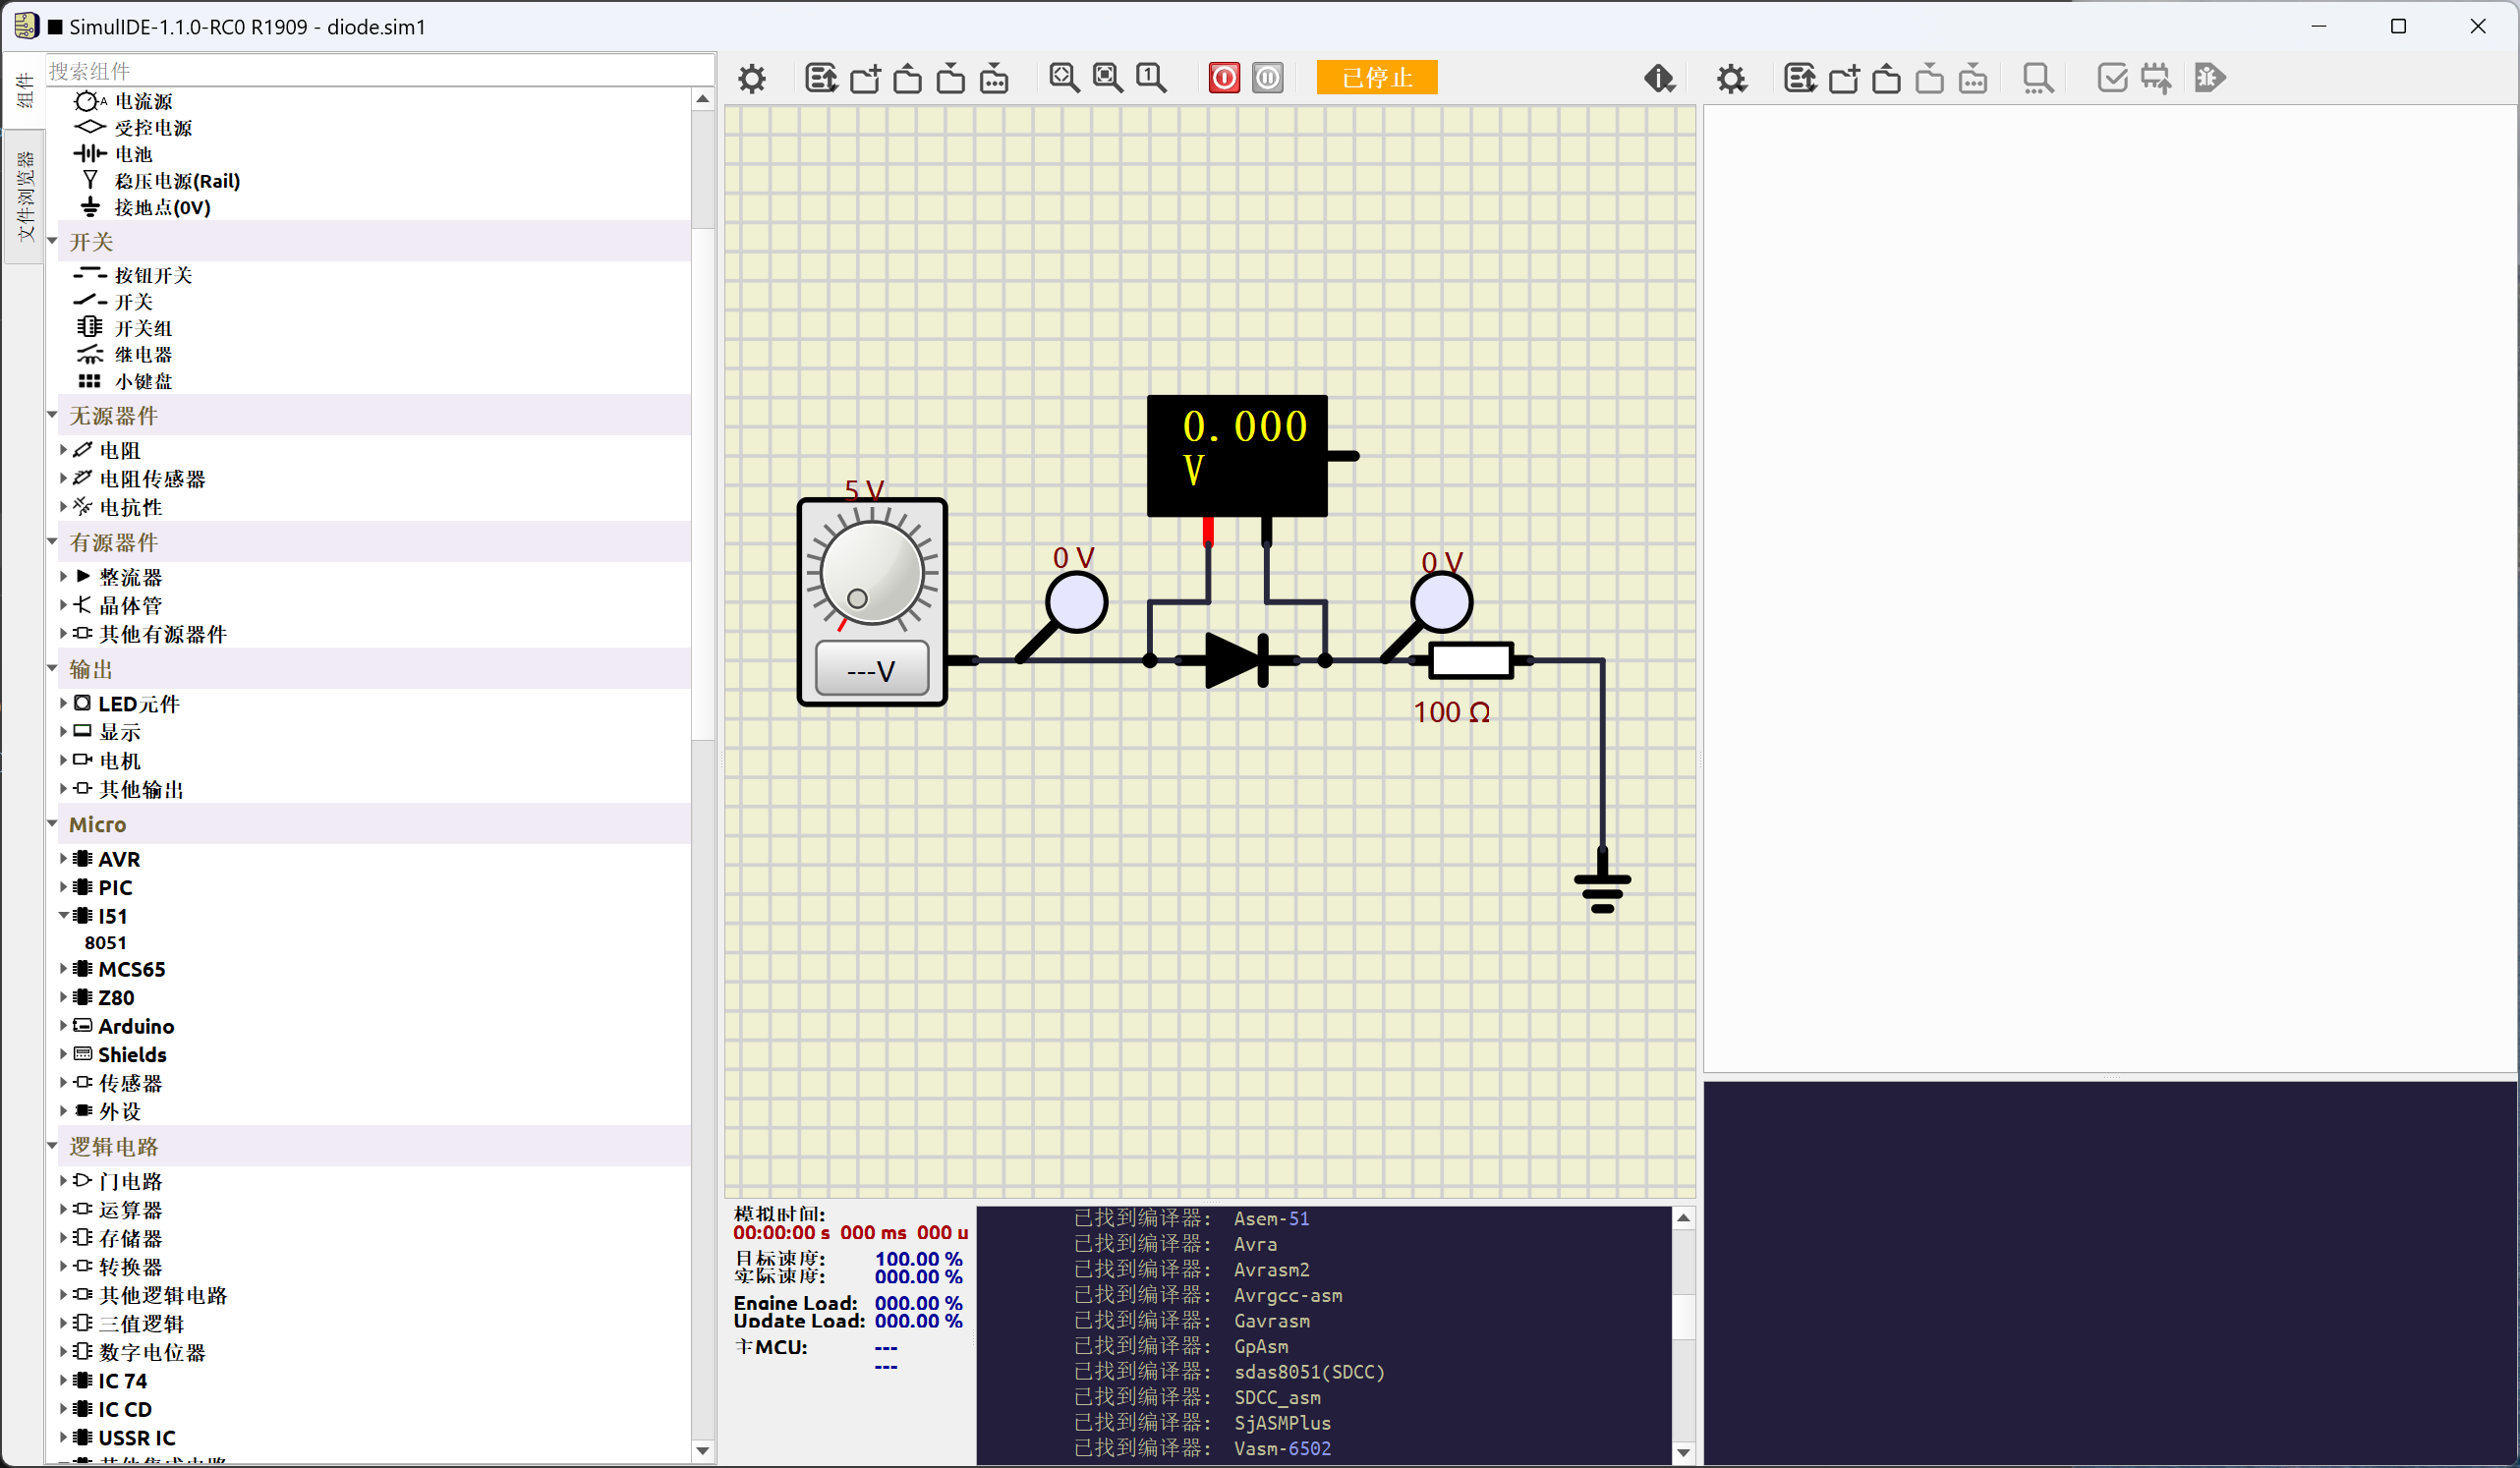Switch to the 文件浏览器 side tab
The height and width of the screenshot is (1468, 2520).
pos(24,195)
